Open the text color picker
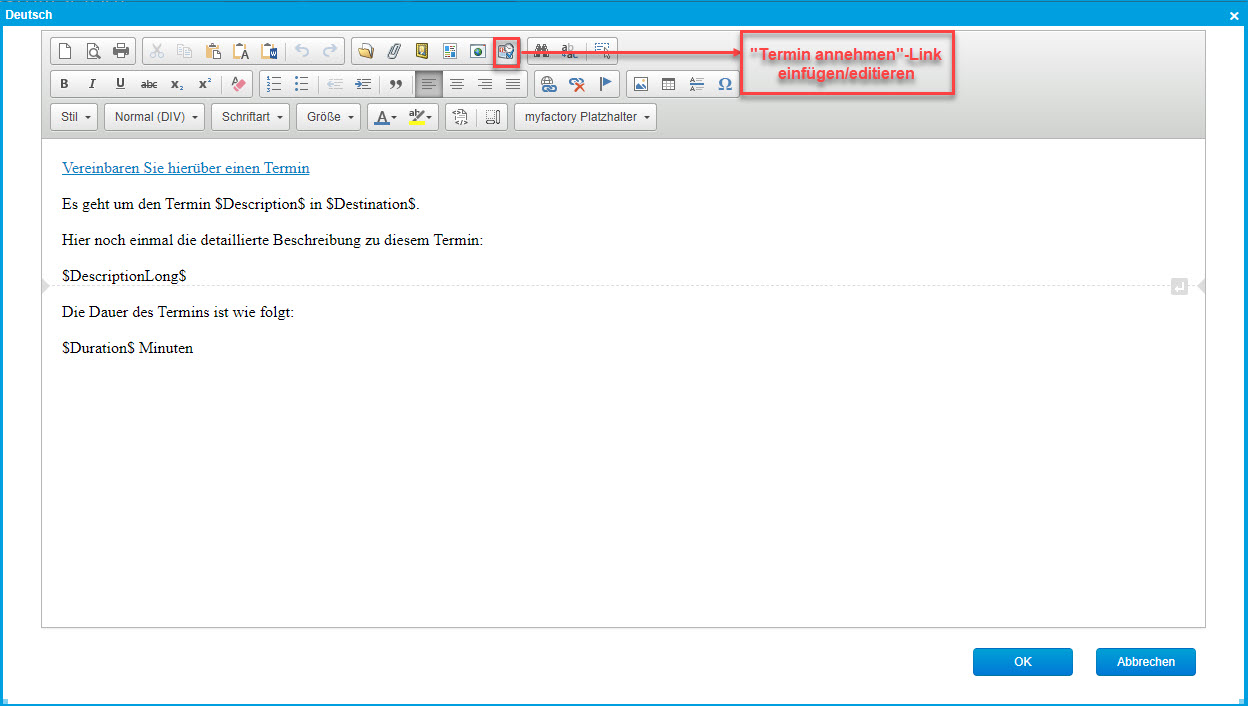 pos(384,117)
